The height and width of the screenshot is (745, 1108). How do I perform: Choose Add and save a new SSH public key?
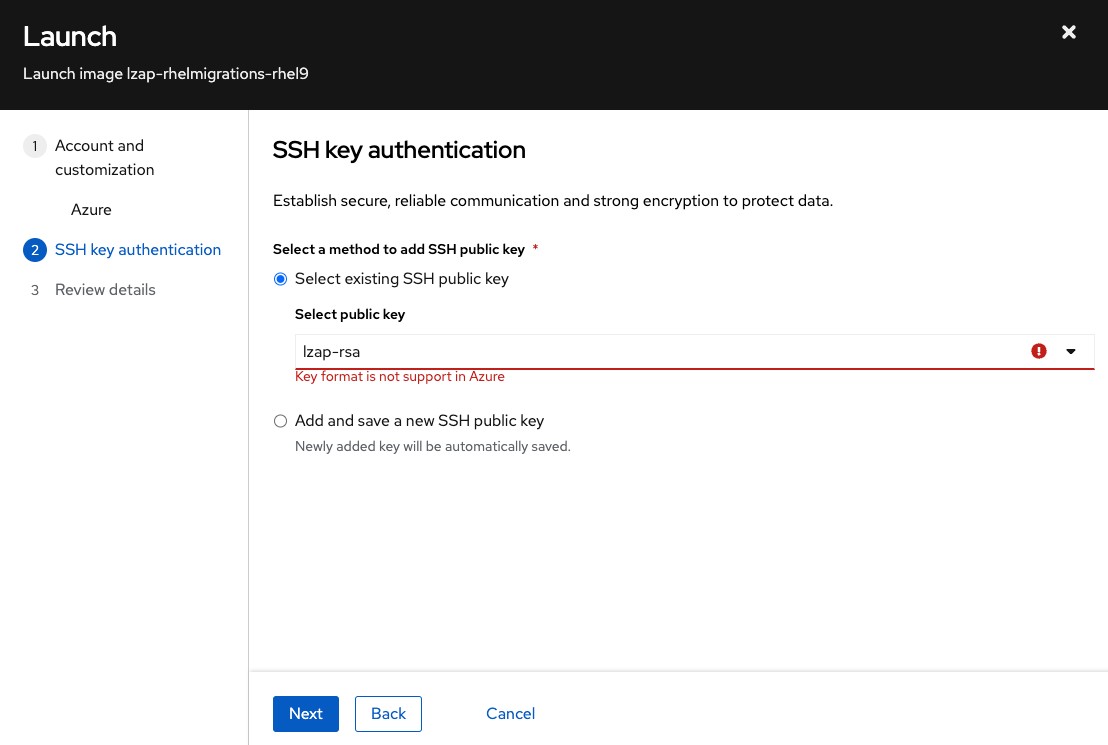[x=280, y=421]
